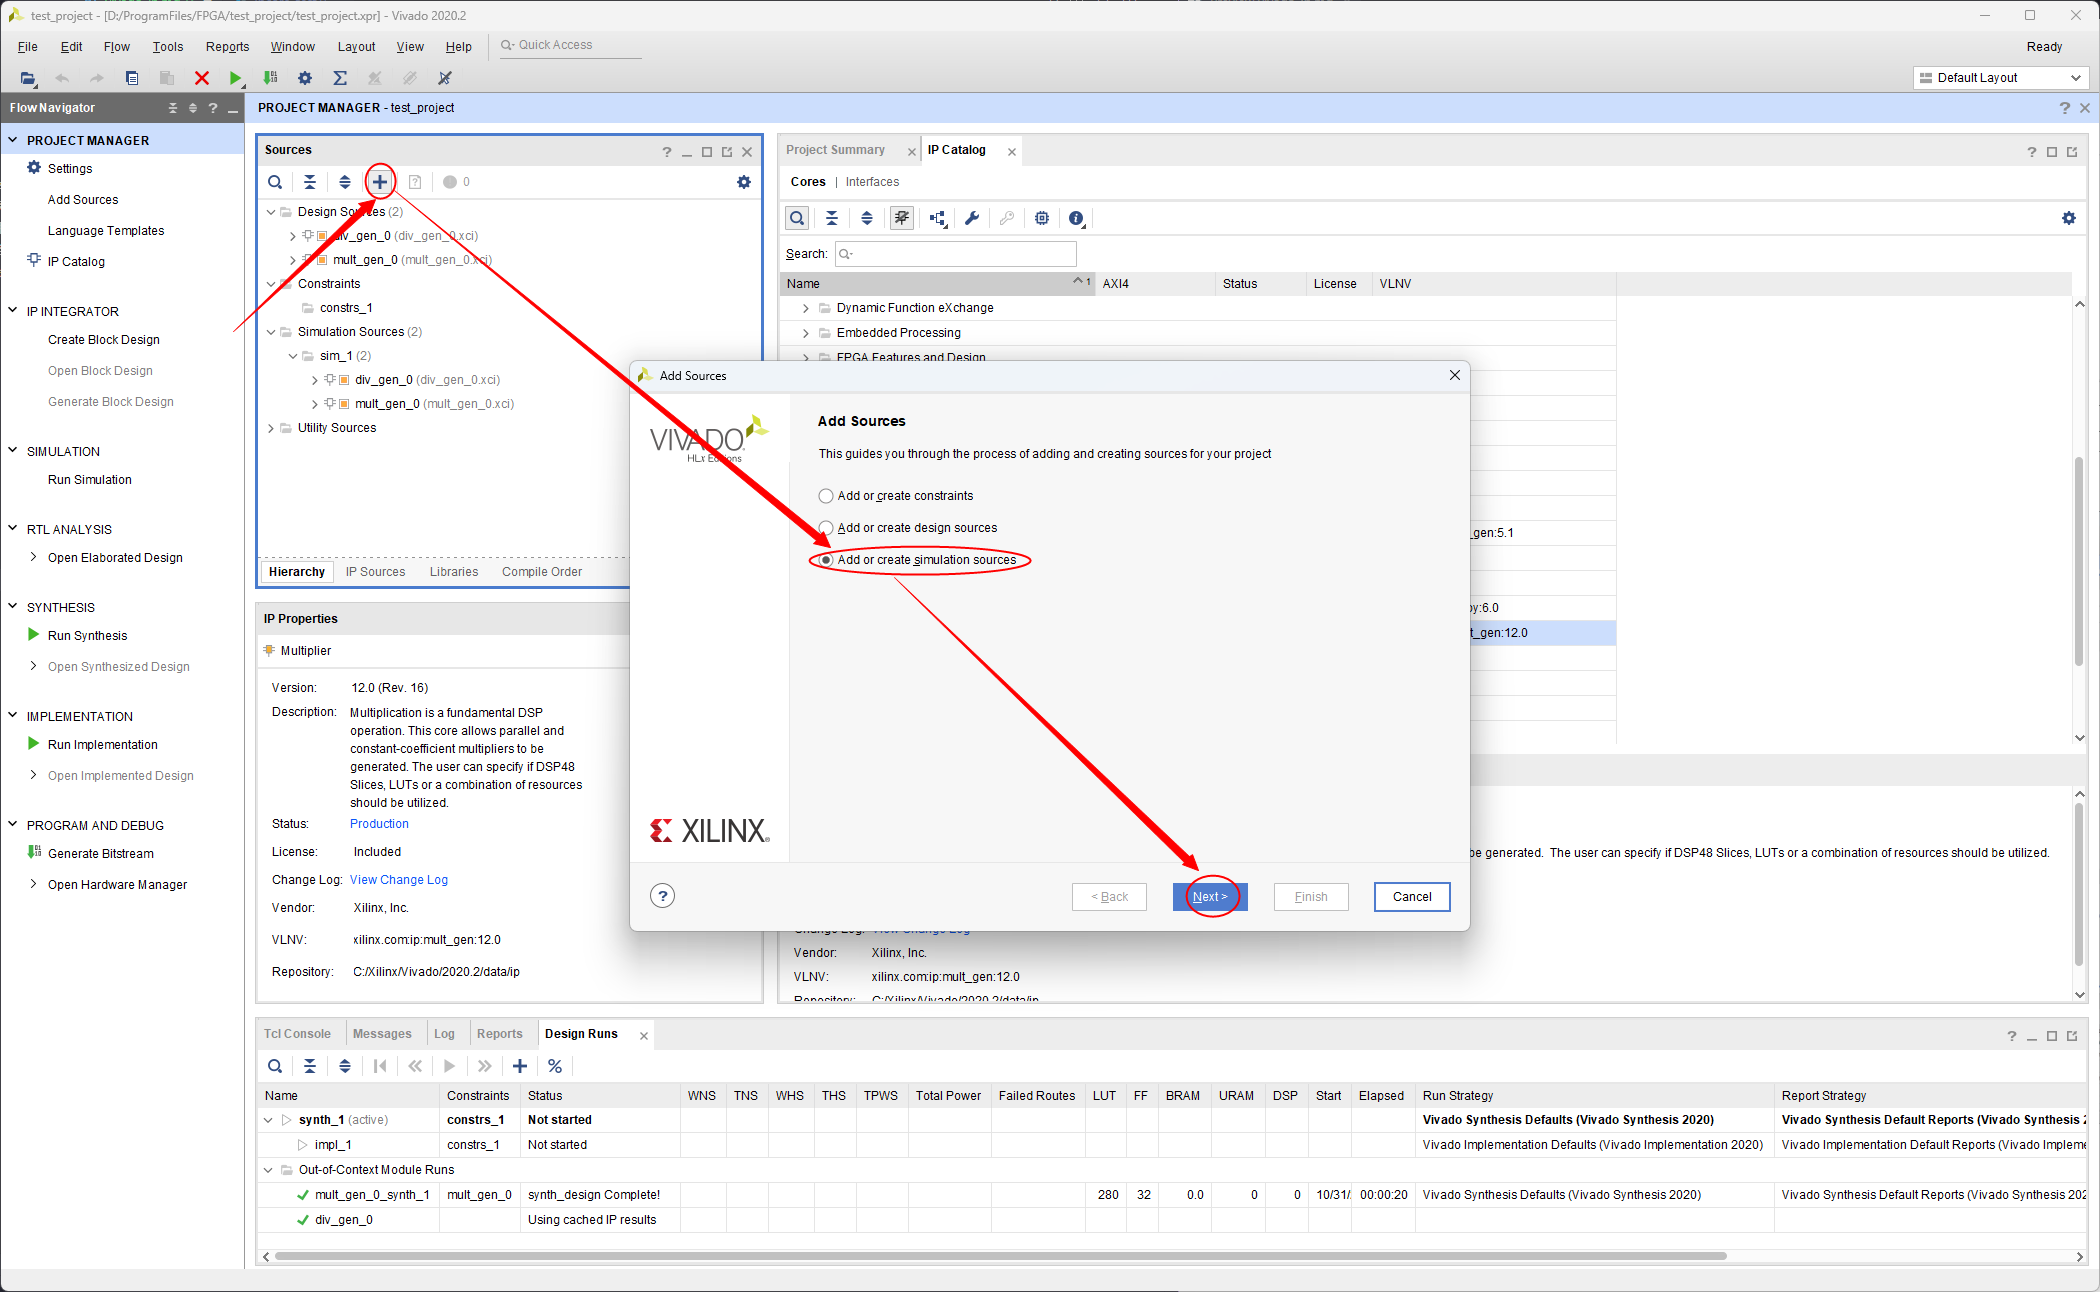Click percent icon in Design Runs
The image size is (2100, 1292).
555,1066
